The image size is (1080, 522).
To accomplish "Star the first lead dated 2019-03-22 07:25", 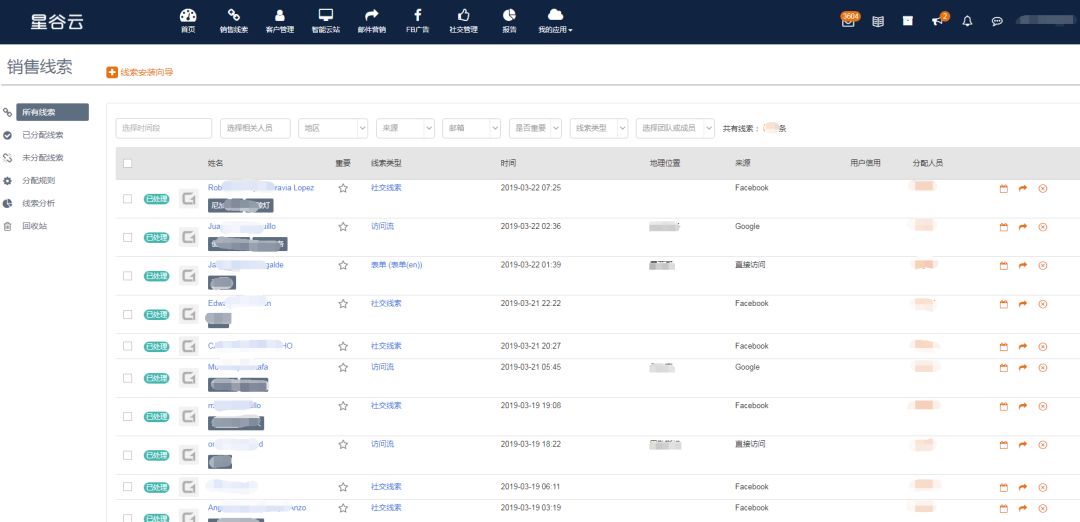I will click(343, 188).
